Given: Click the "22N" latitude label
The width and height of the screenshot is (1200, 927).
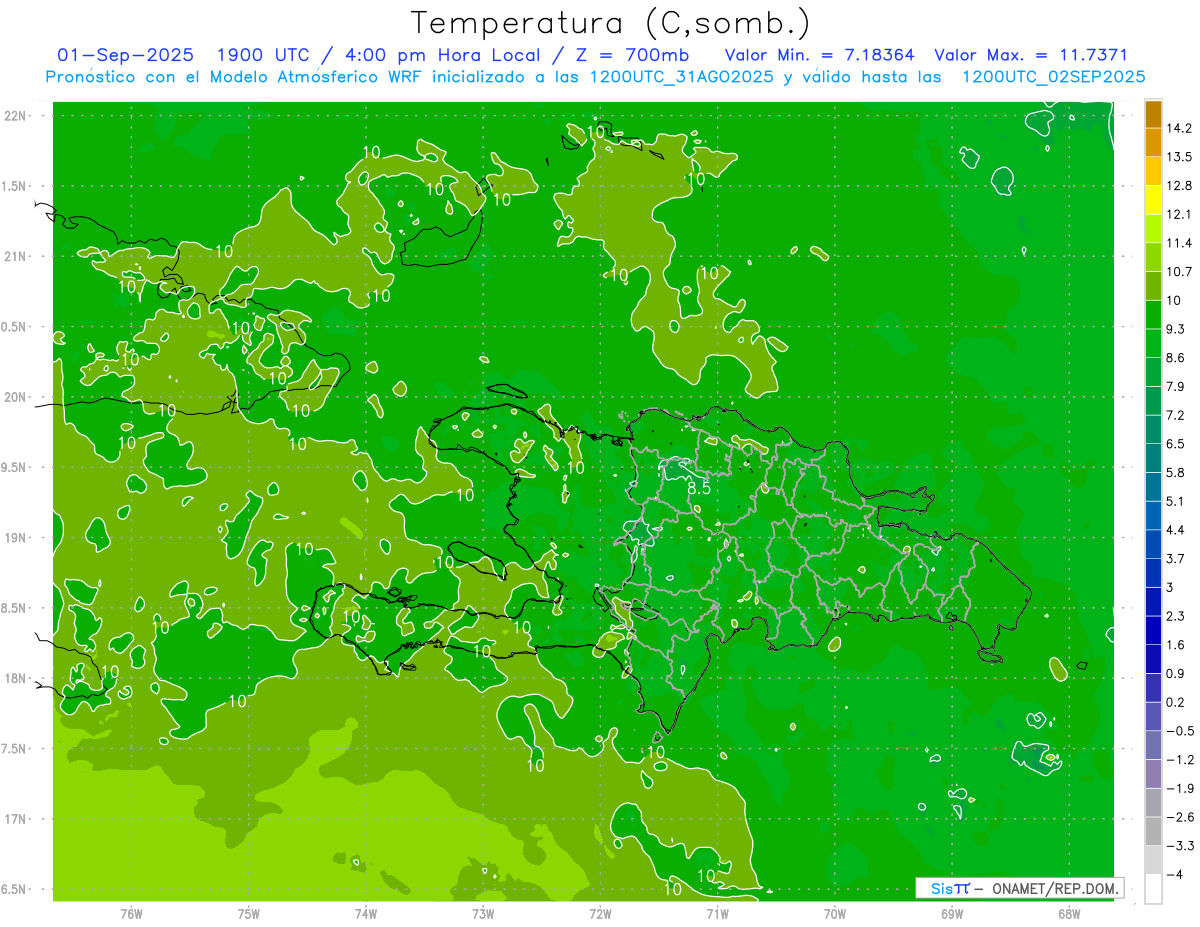Looking at the screenshot, I should pyautogui.click(x=17, y=116).
